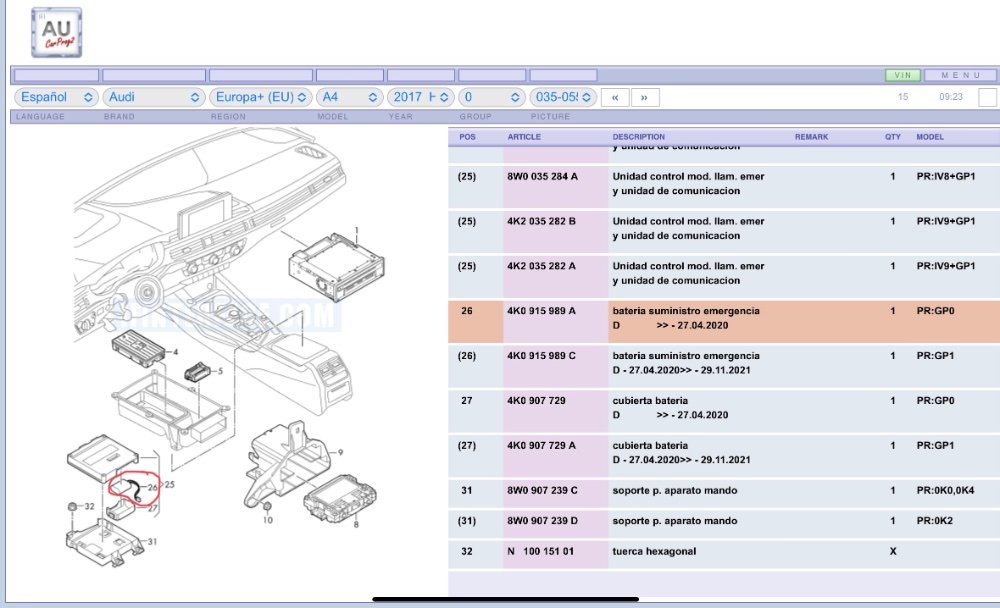This screenshot has width=1000, height=608.
Task: Click the 'tuerca hexagonal' description
Action: click(x=654, y=551)
